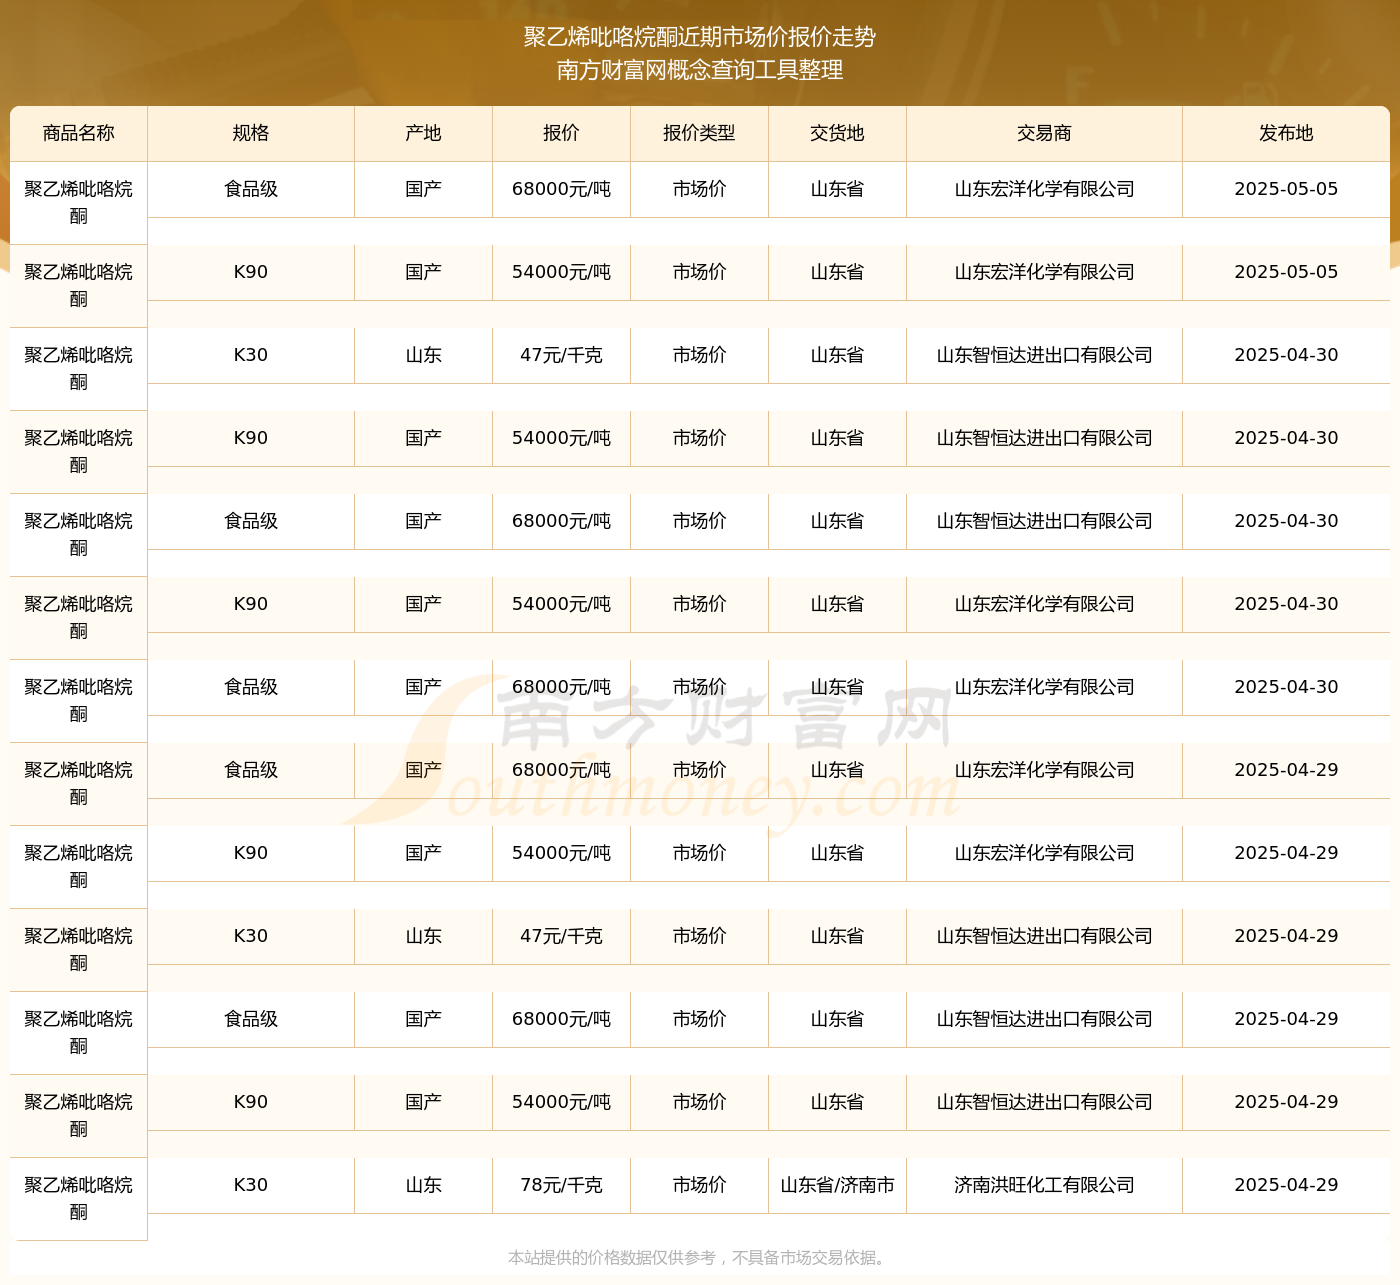Image resolution: width=1400 pixels, height=1285 pixels.
Task: Click the 报价类型 column header
Action: [699, 134]
